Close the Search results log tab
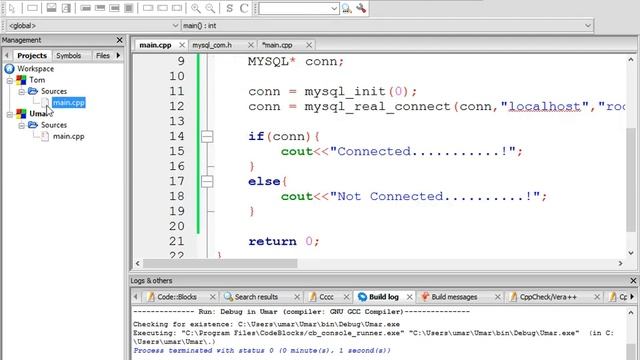The height and width of the screenshot is (360, 640). pos(297,297)
